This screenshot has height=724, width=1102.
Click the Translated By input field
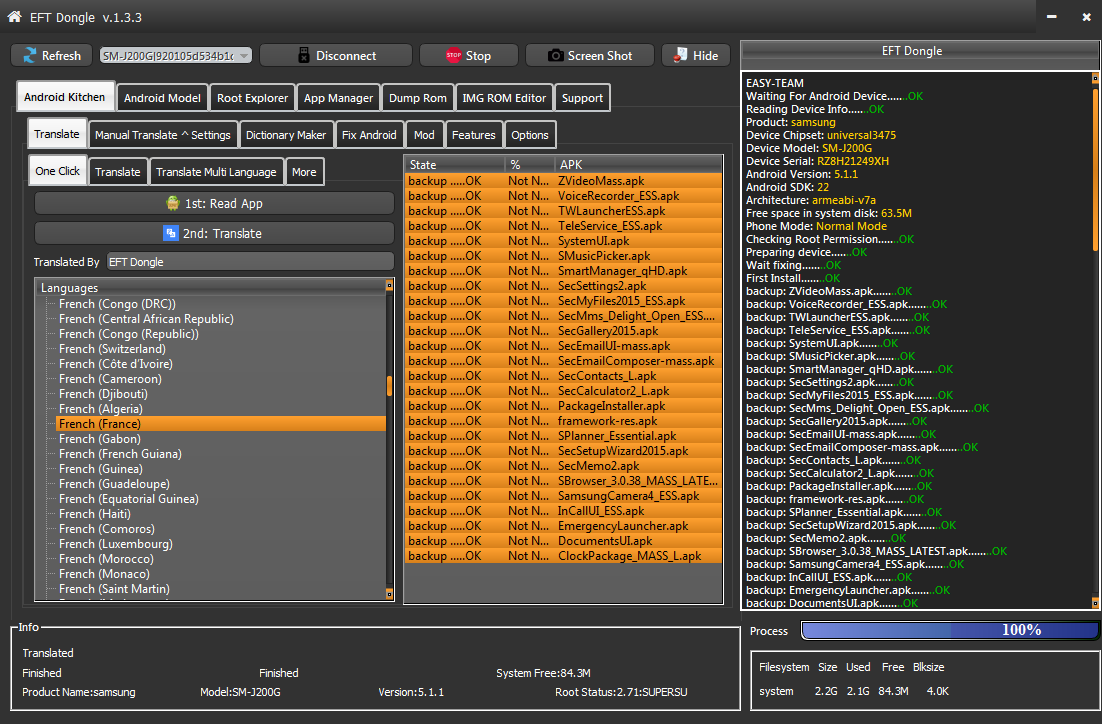coord(250,261)
